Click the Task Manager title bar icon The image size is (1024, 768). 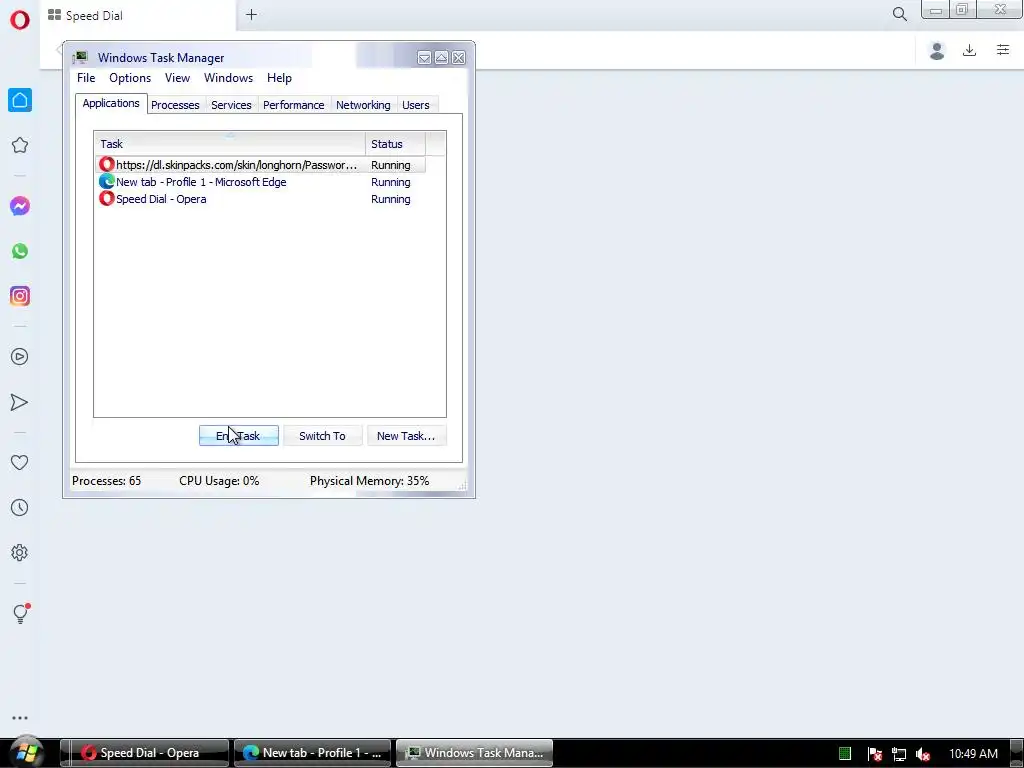pyautogui.click(x=80, y=57)
